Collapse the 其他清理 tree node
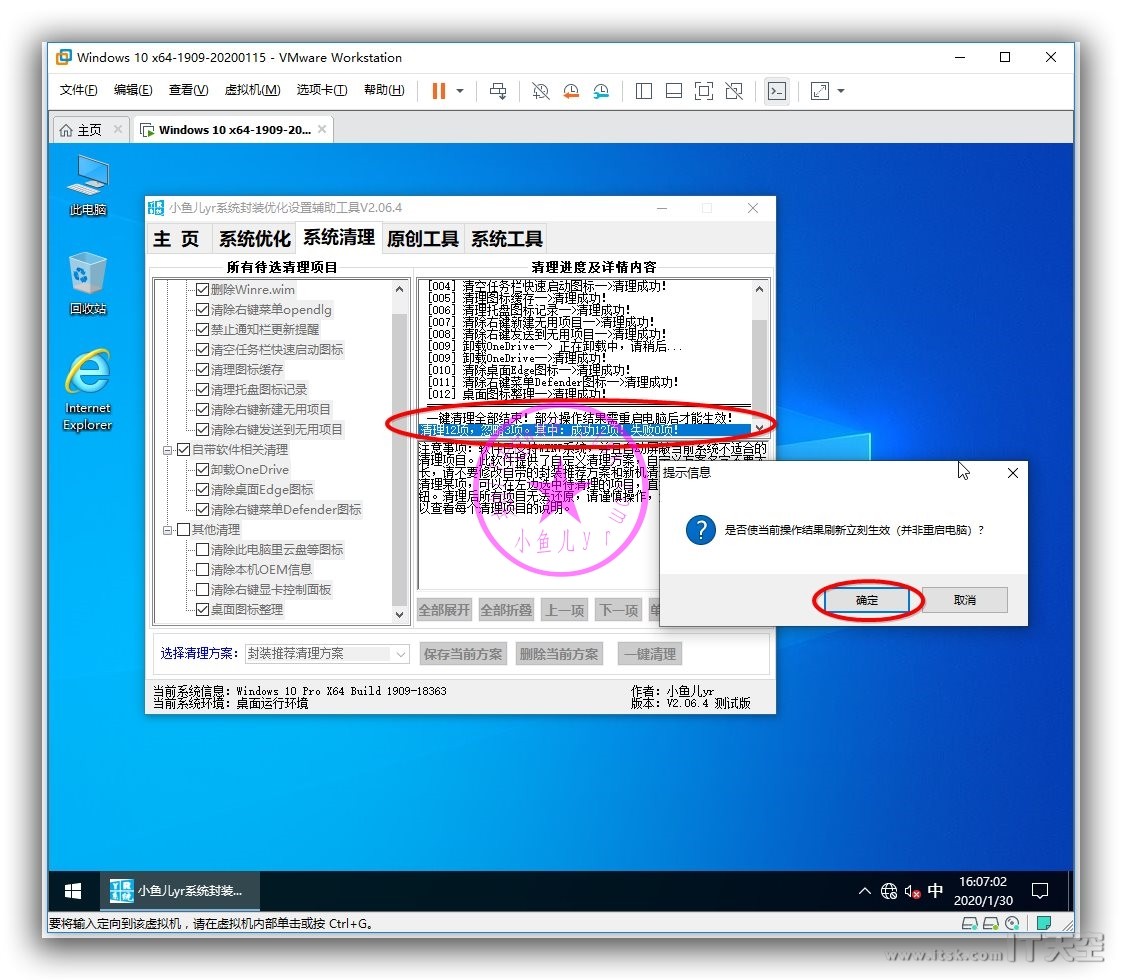This screenshot has width=1122, height=980. click(x=167, y=530)
